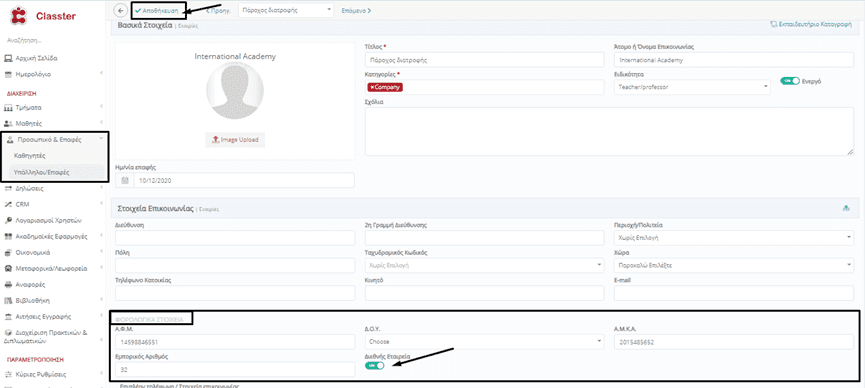Click the Ακαδημαϊκές Εφαρμογές icon
The height and width of the screenshot is (388, 865).
[8, 236]
